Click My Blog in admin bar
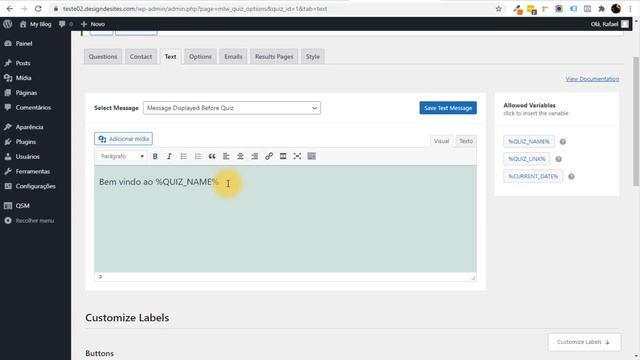Viewport: 640px width, 360px height. [36, 24]
